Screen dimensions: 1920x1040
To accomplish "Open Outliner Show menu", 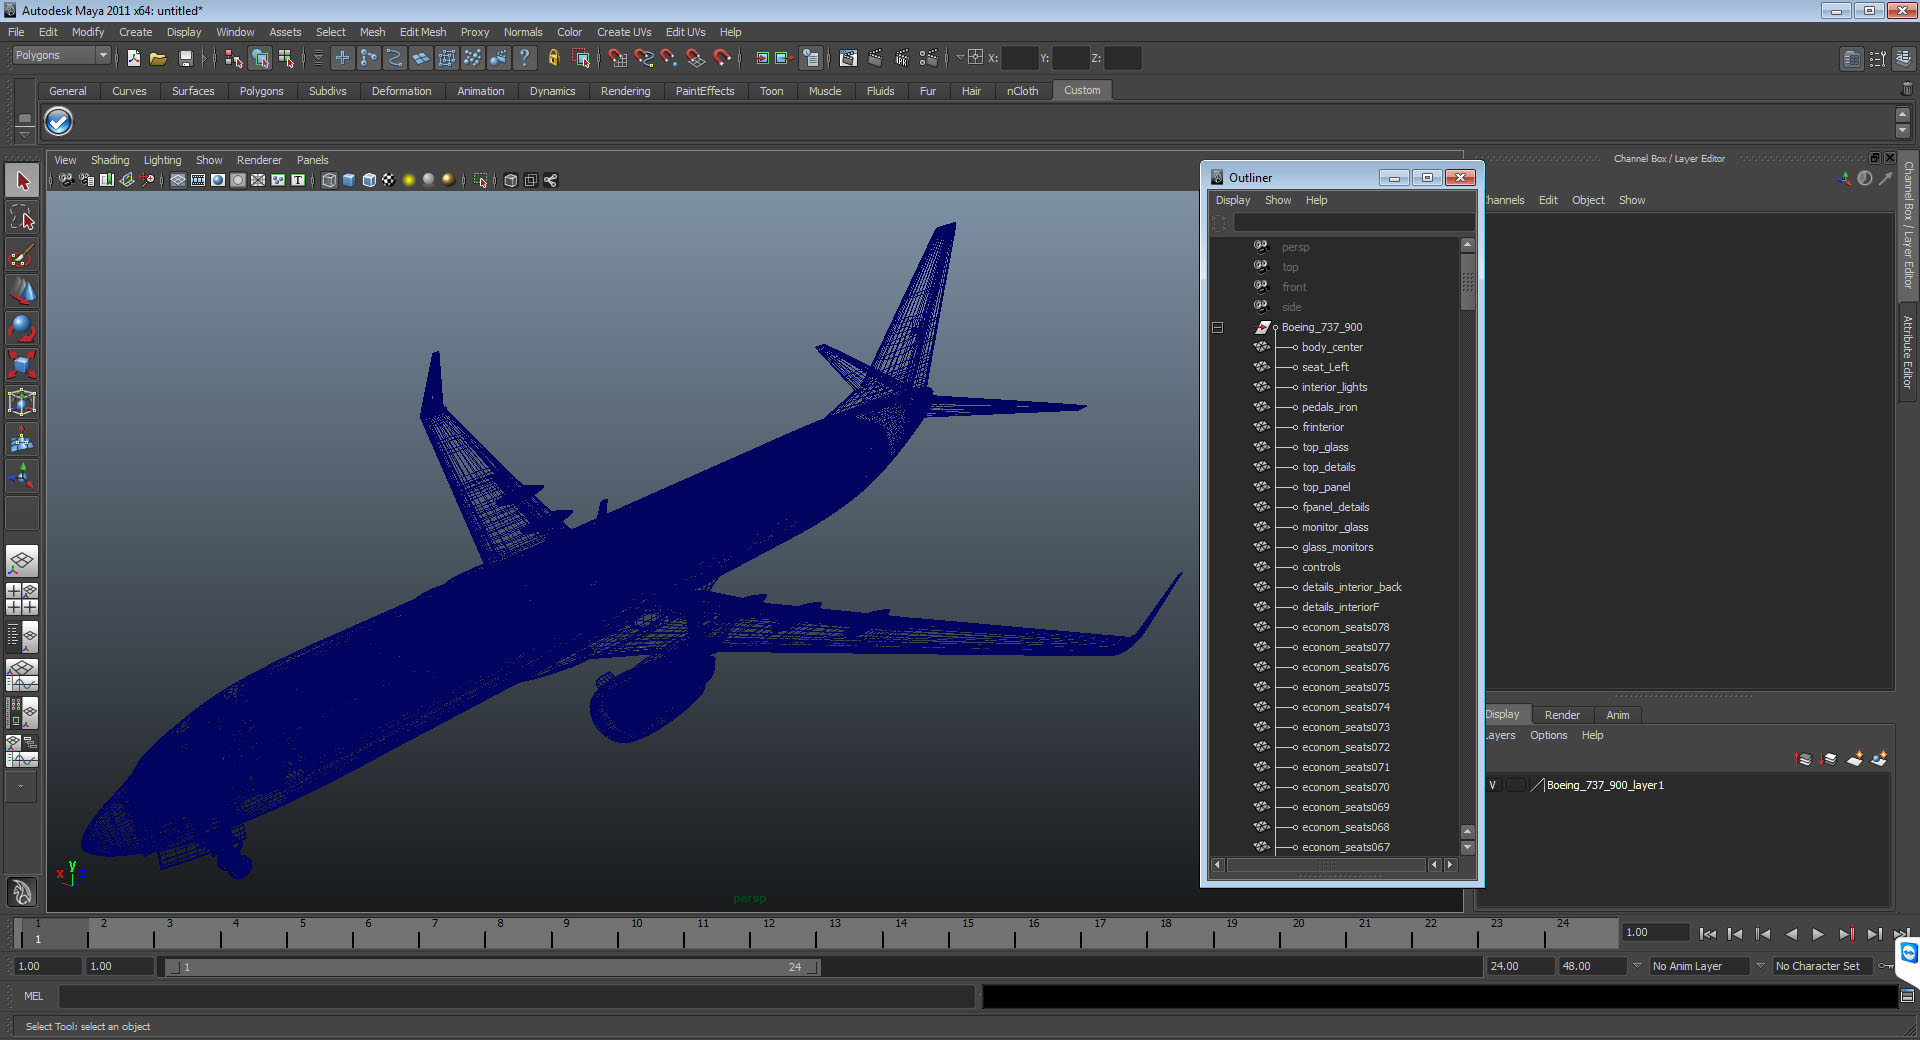I will [x=1278, y=200].
